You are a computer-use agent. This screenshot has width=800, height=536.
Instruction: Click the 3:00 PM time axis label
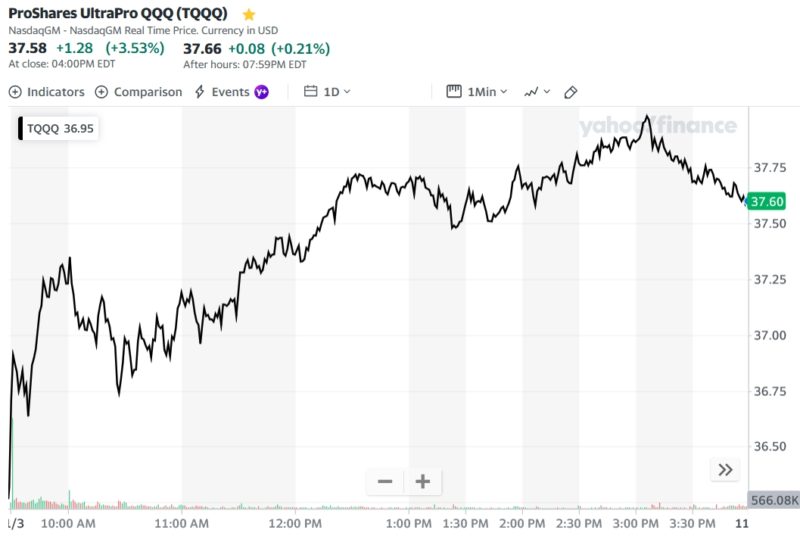[x=636, y=523]
